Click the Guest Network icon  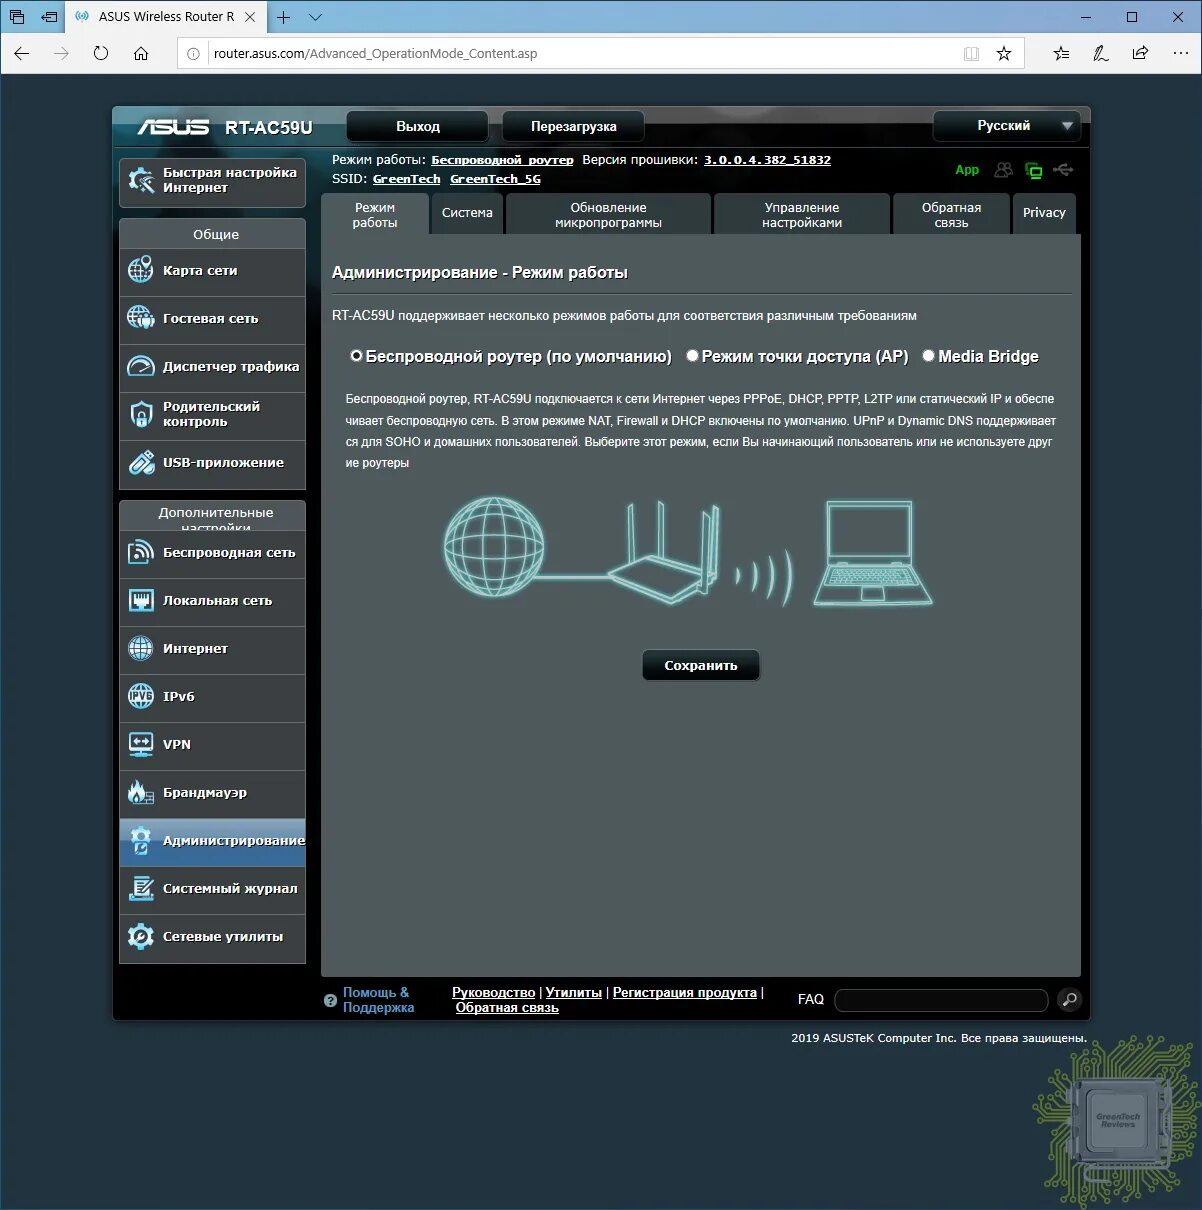(141, 318)
